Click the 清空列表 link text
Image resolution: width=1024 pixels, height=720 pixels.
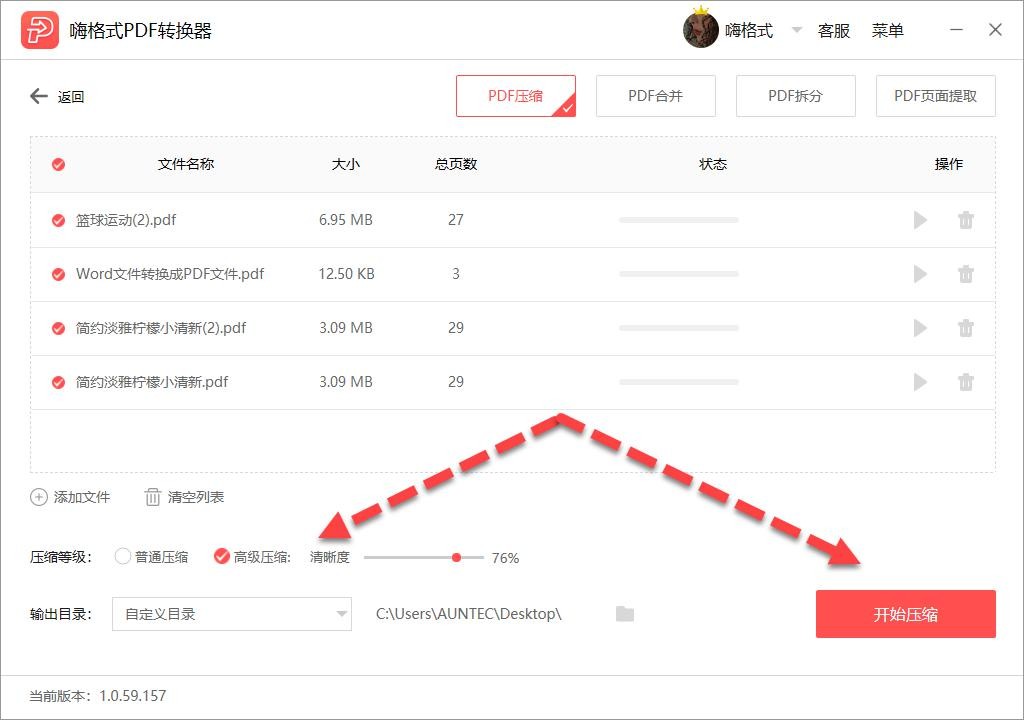click(196, 497)
